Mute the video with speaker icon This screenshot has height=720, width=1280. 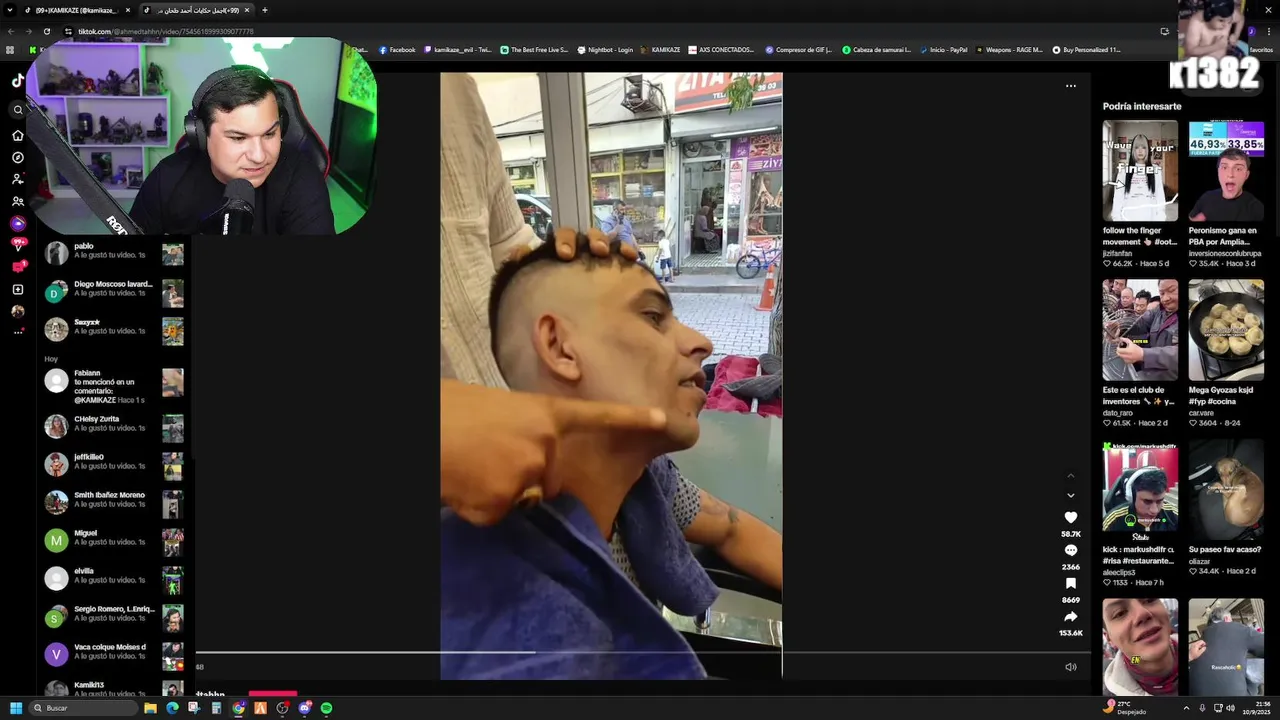[x=1070, y=667]
